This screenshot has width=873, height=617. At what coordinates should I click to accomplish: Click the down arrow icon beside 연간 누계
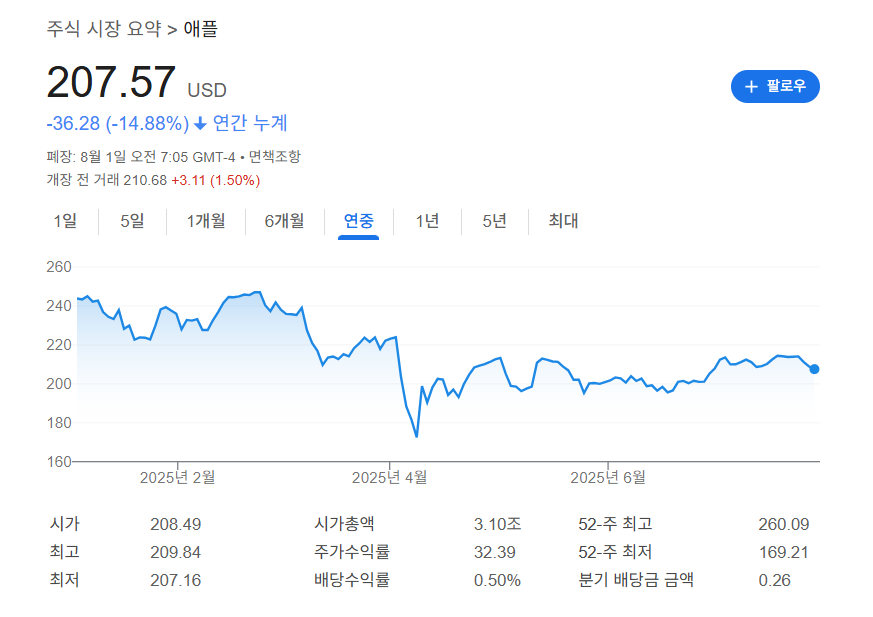coord(200,124)
